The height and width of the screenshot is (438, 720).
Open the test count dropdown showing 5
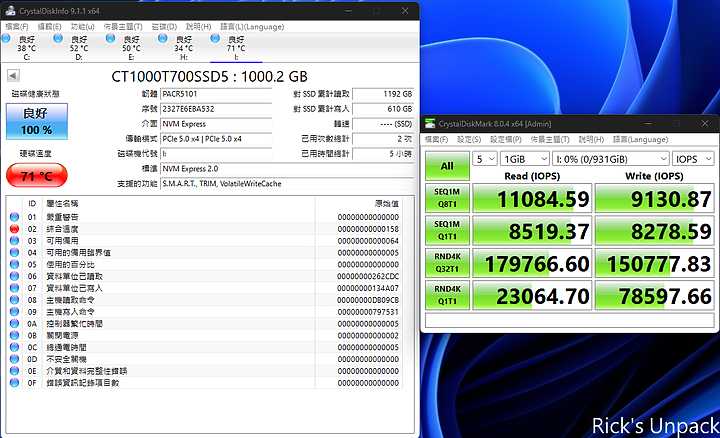click(x=485, y=159)
